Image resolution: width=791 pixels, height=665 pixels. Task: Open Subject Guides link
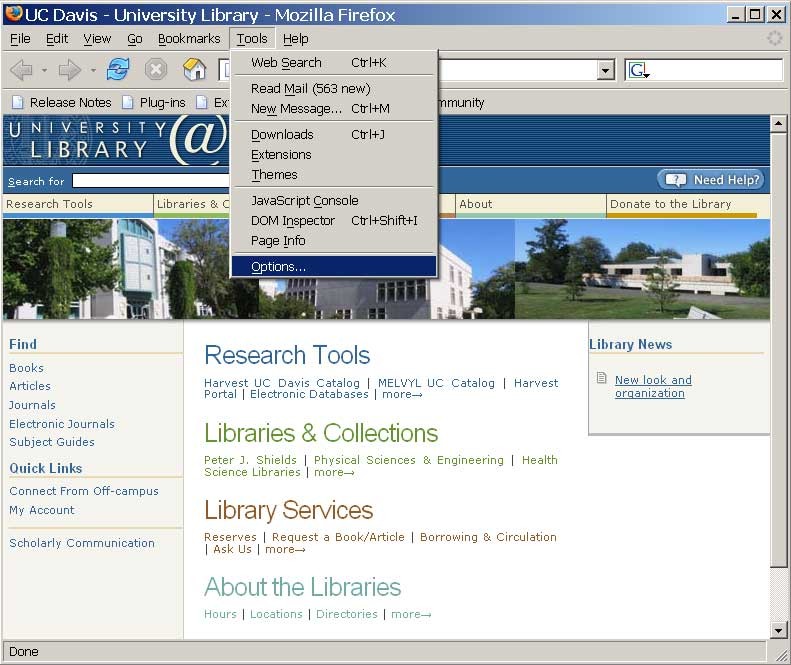(x=51, y=442)
